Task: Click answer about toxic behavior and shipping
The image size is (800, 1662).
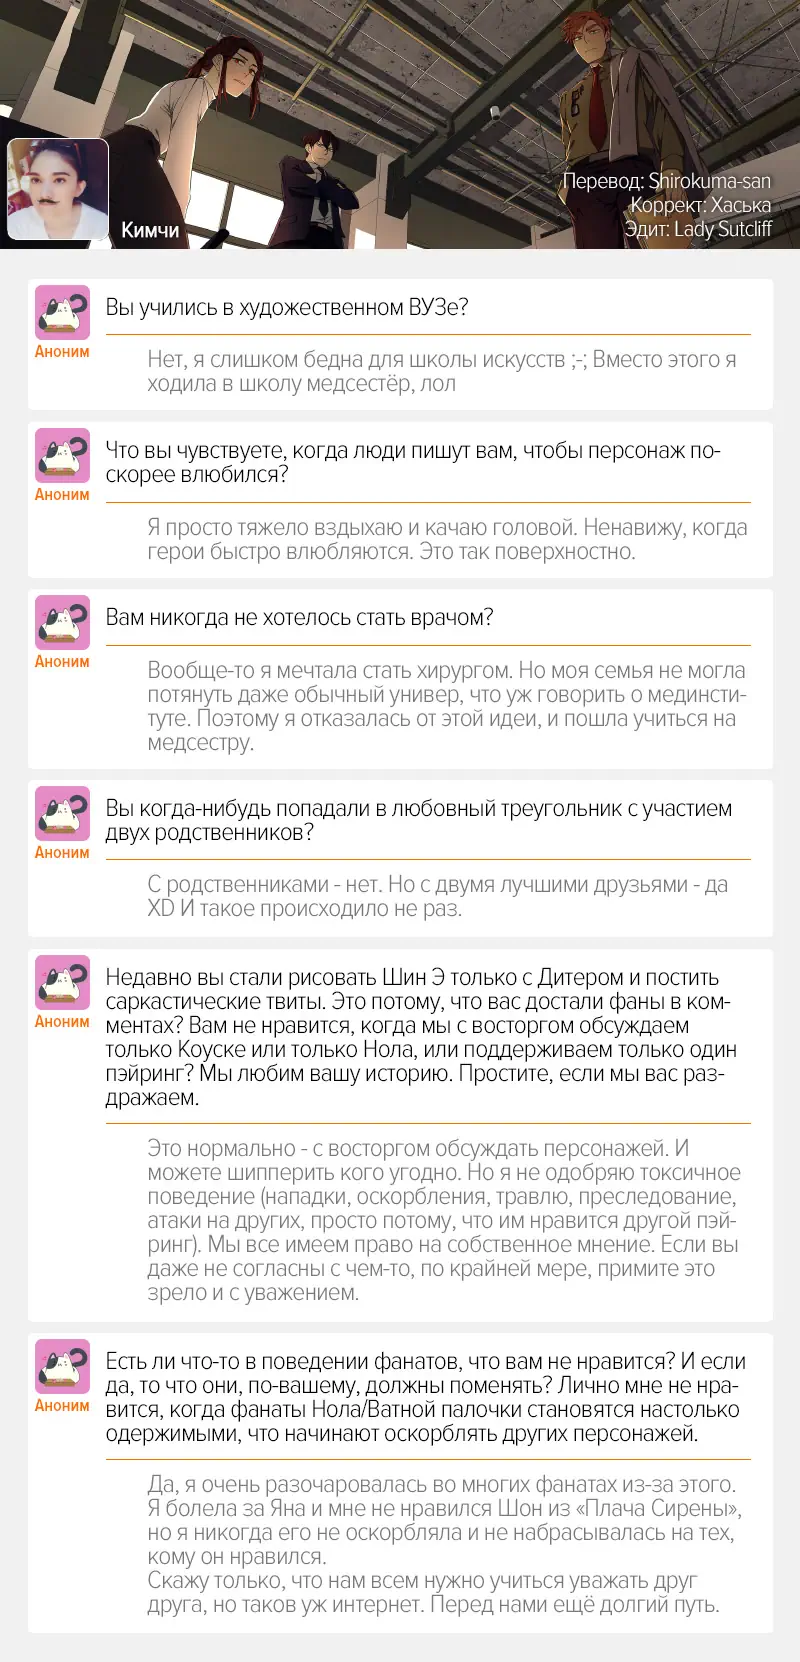Action: click(x=444, y=1220)
